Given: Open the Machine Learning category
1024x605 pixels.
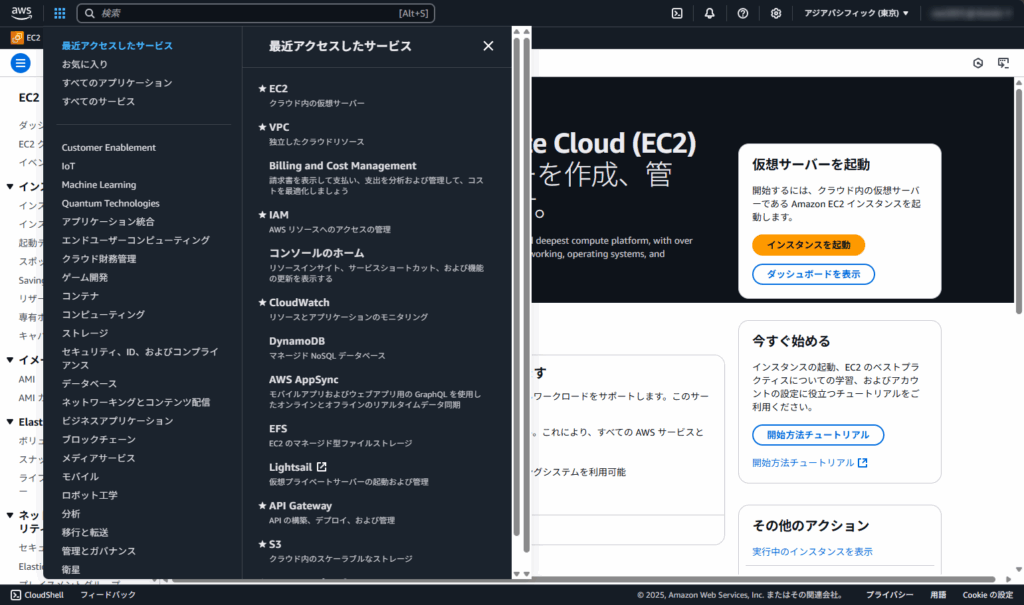Looking at the screenshot, I should click(x=99, y=185).
